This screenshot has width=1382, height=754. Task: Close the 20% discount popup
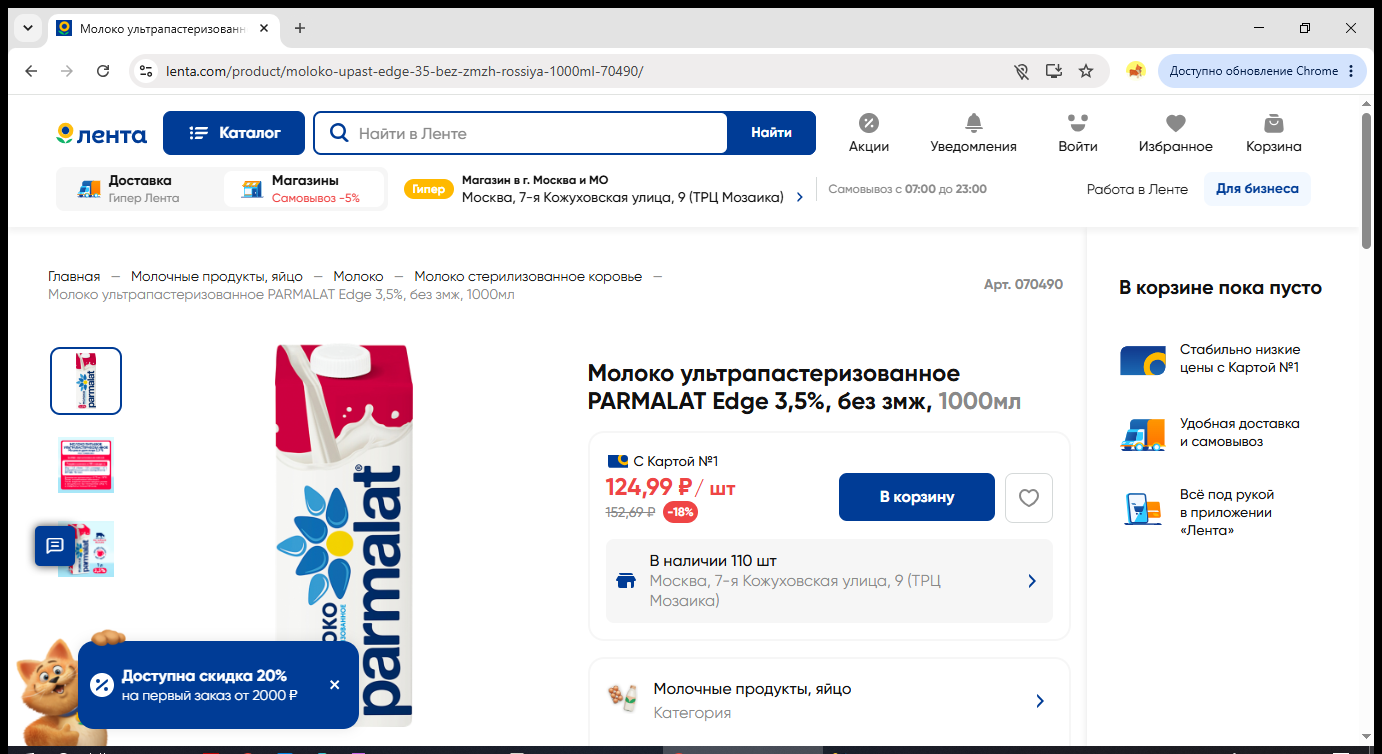click(334, 685)
